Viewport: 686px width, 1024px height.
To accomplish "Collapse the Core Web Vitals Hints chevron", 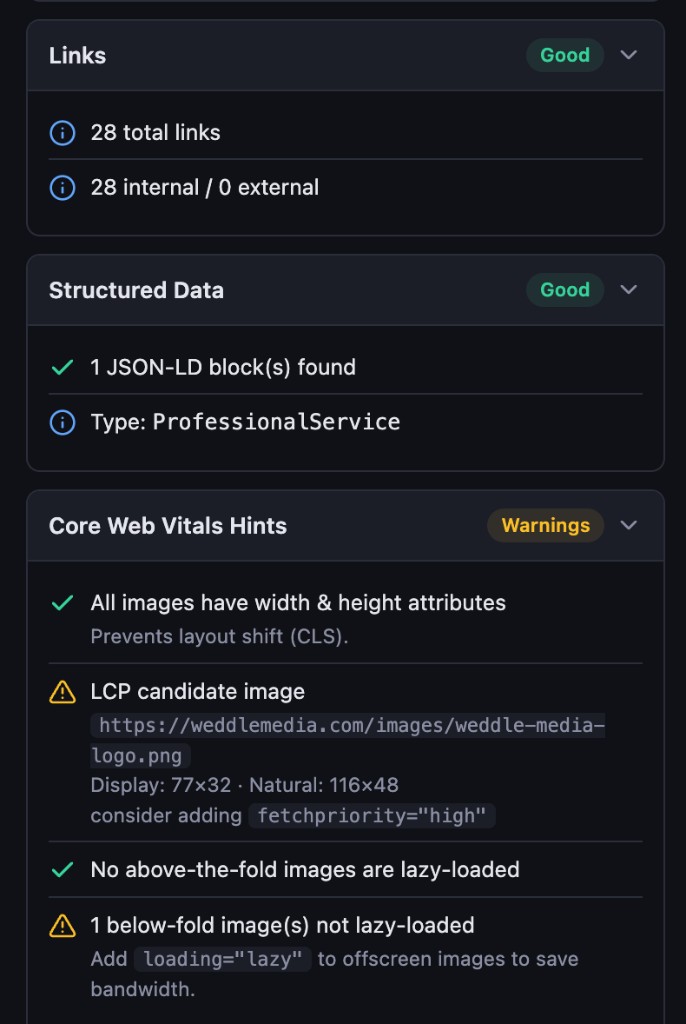I will tap(629, 525).
